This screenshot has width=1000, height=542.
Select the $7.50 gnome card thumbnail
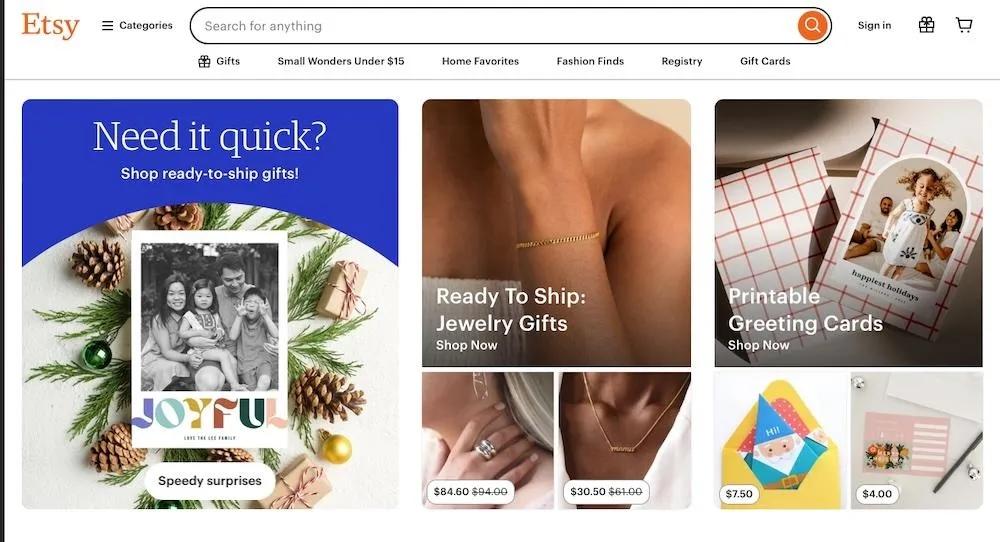(x=780, y=440)
